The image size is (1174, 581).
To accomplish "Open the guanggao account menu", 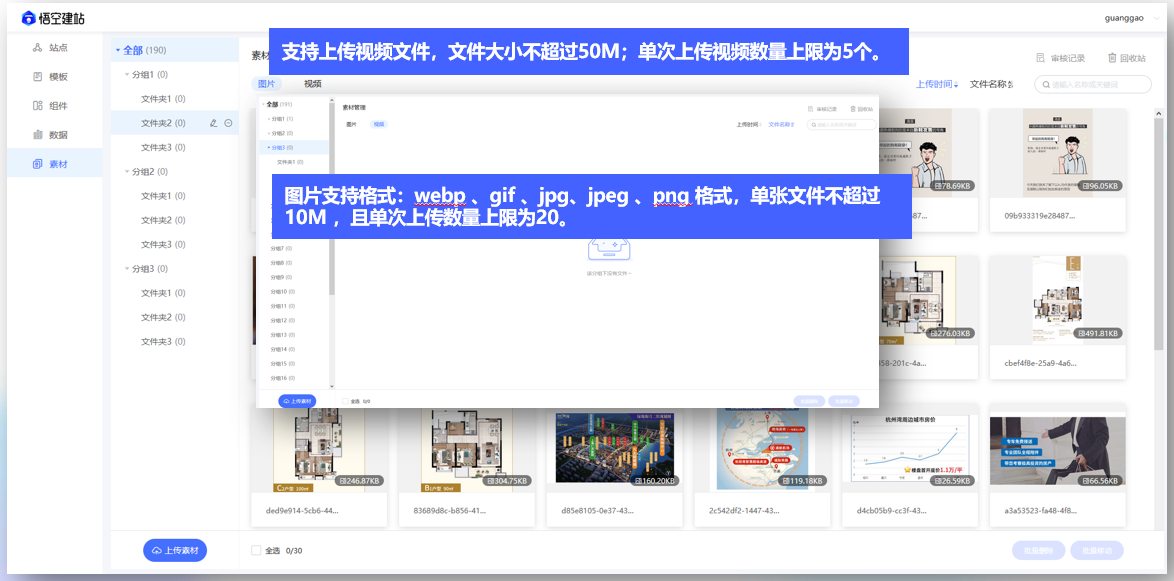I will click(1125, 18).
